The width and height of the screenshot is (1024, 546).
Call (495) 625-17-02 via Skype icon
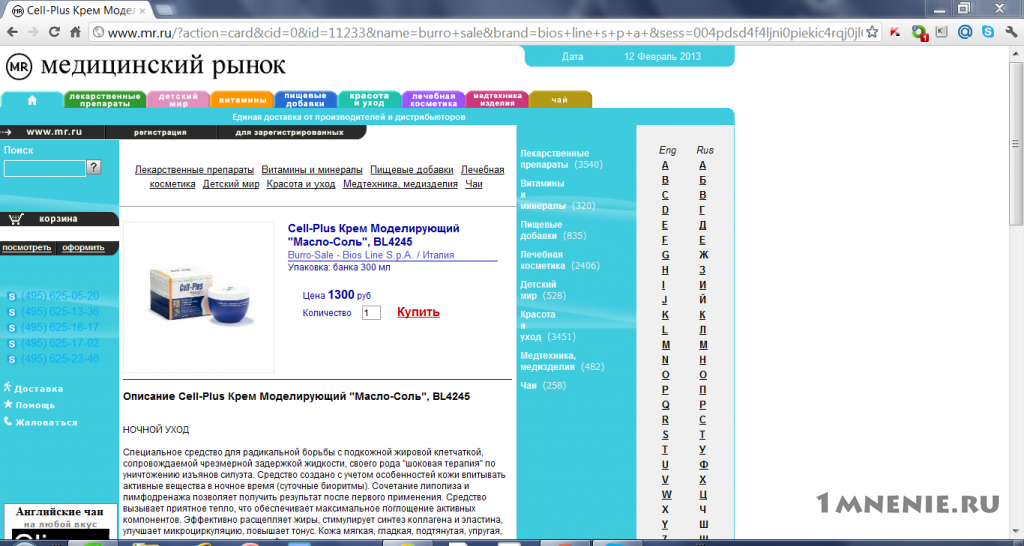(x=11, y=344)
